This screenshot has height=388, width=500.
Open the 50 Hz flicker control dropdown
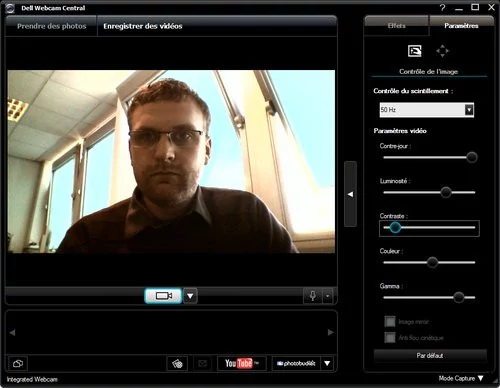click(427, 110)
